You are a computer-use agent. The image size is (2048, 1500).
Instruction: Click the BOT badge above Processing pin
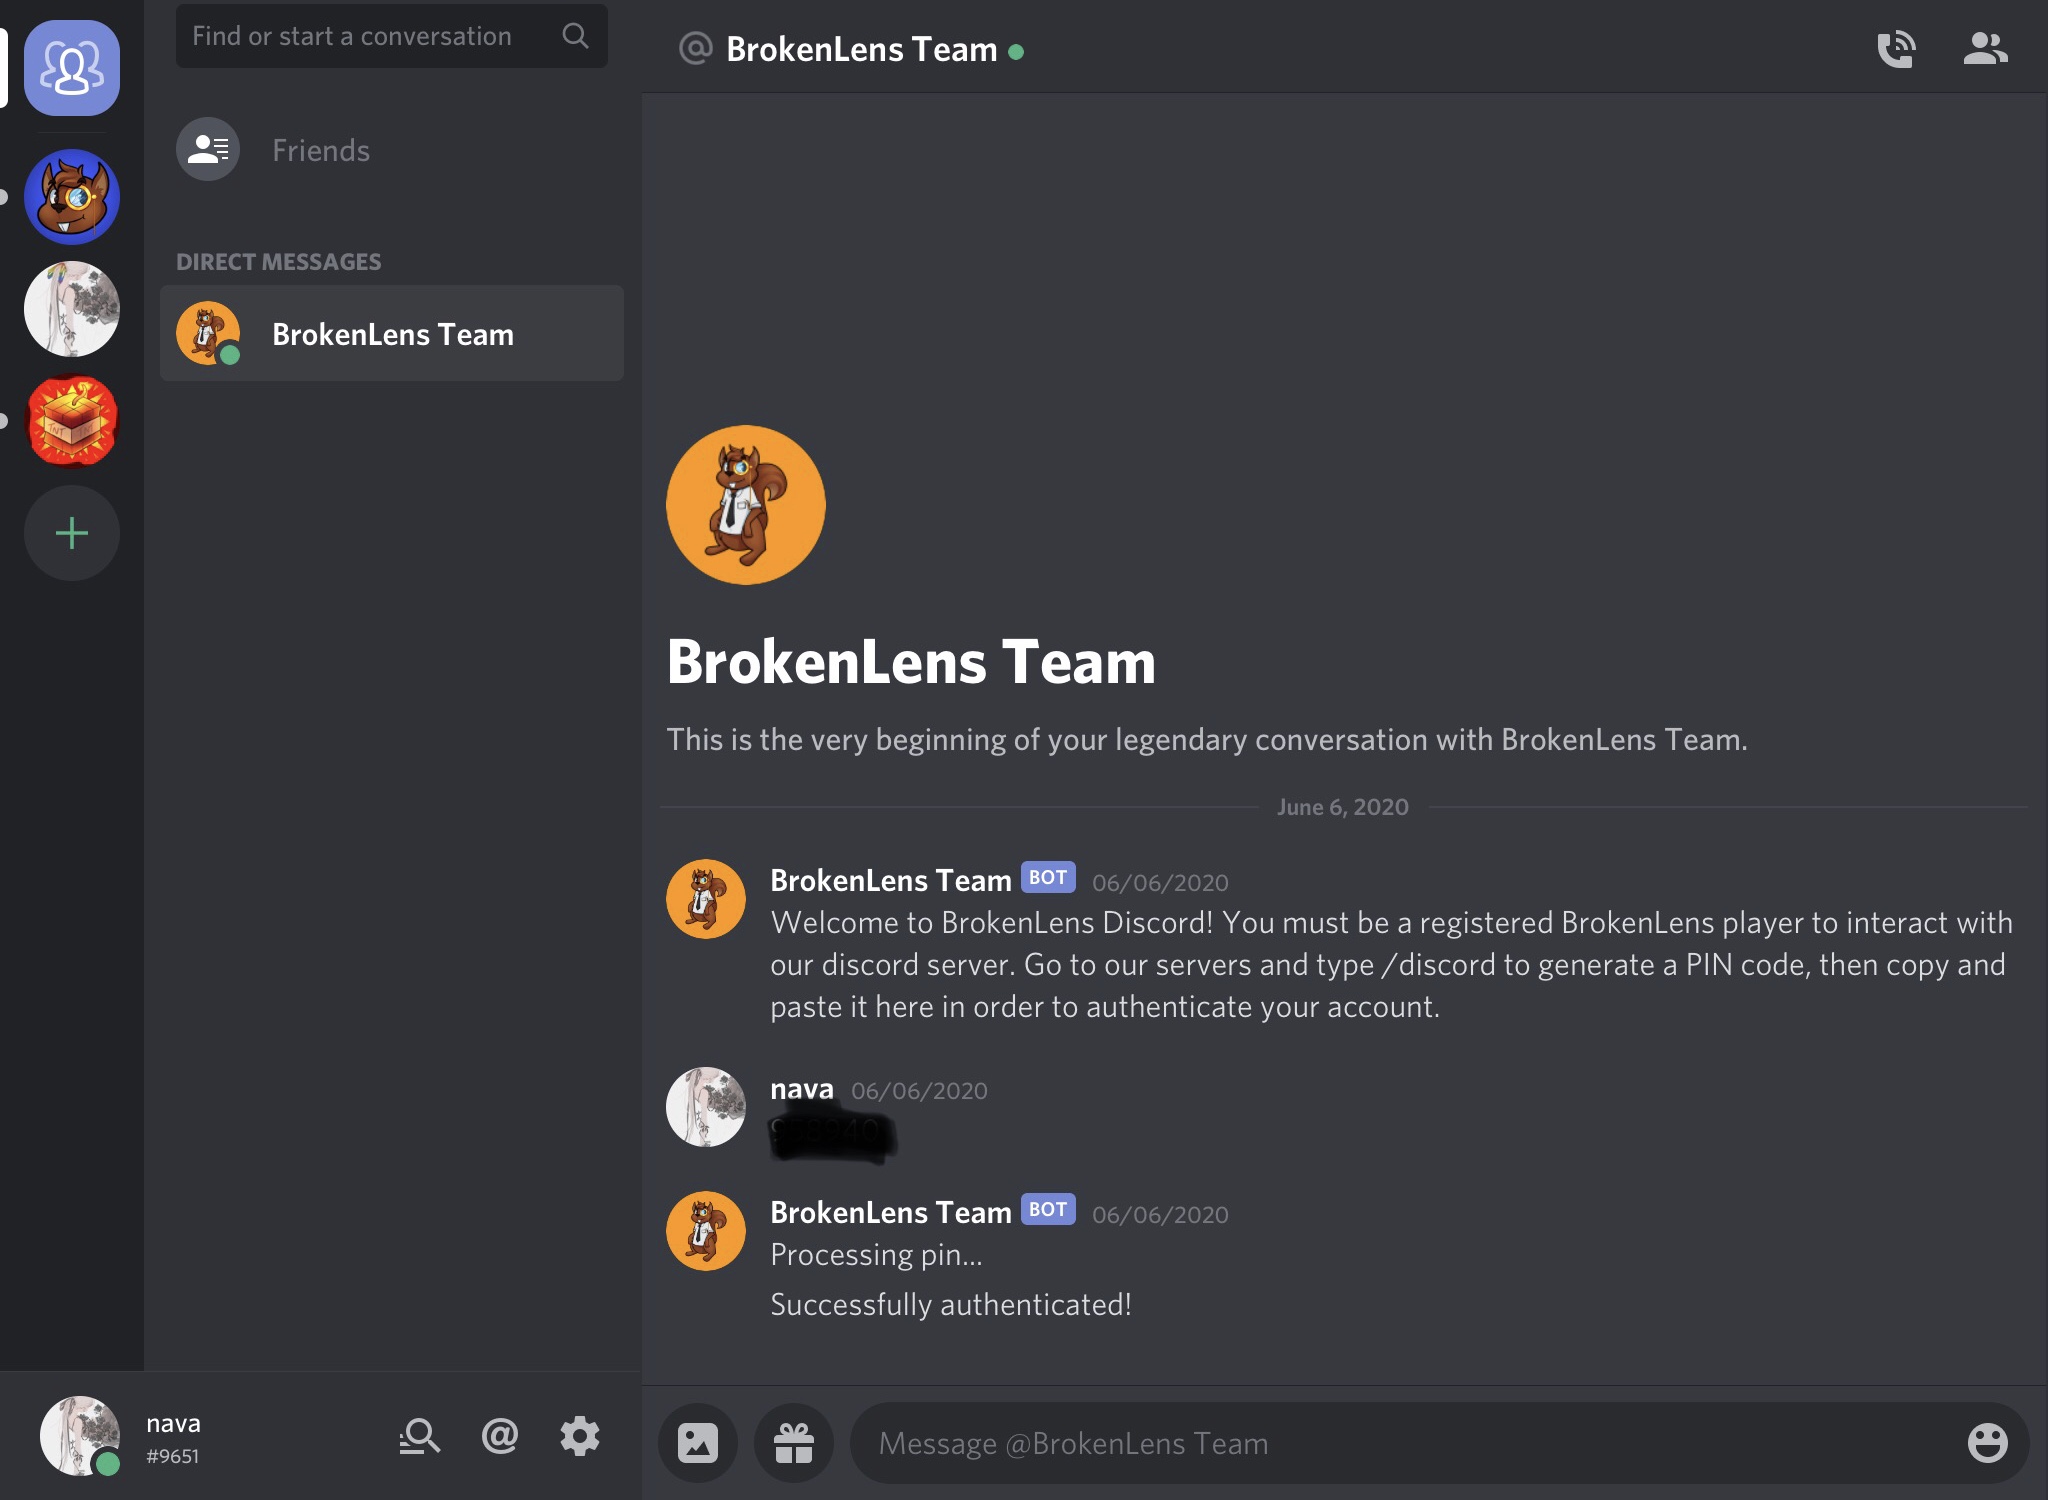click(1048, 1209)
